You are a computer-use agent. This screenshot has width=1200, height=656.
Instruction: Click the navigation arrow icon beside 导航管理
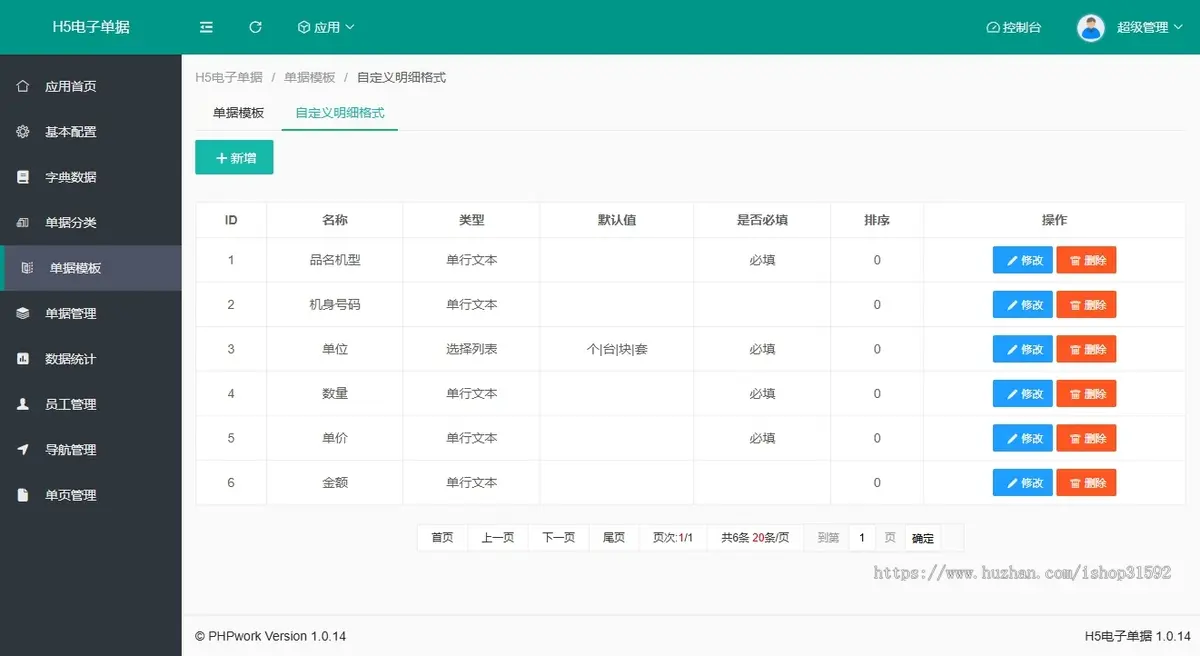23,450
